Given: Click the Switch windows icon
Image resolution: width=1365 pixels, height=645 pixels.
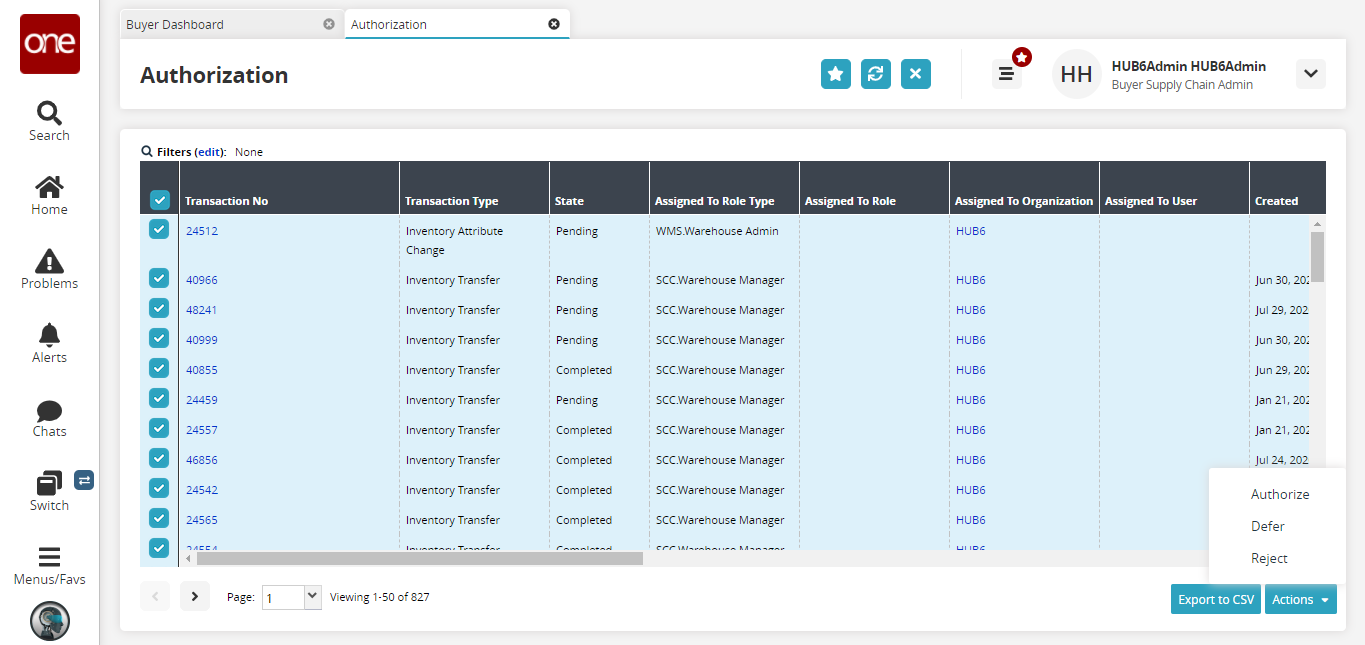Looking at the screenshot, I should [x=49, y=484].
